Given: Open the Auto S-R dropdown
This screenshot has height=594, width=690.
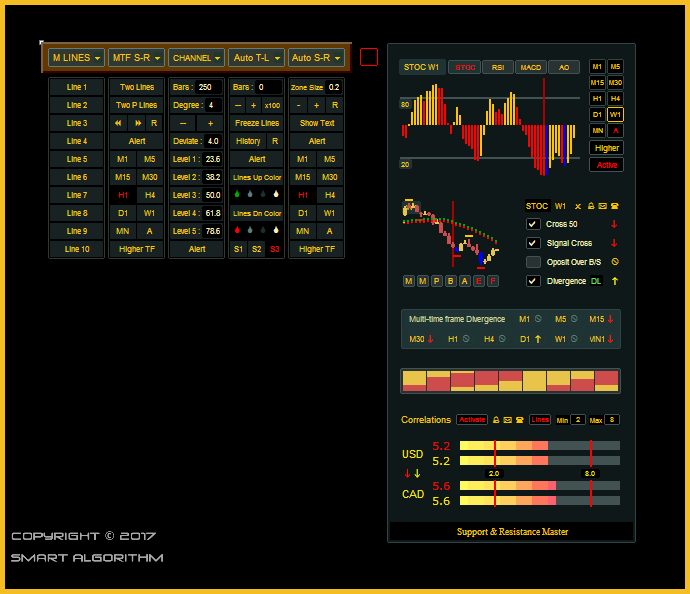Looking at the screenshot, I should click(x=316, y=58).
